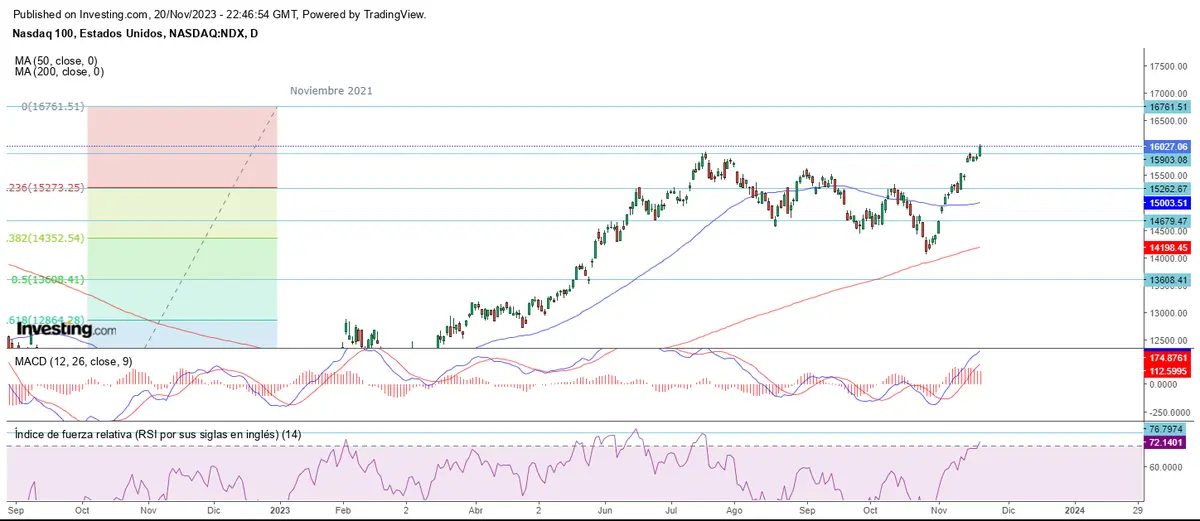
Task: Click the blue 16027.06 current price tag
Action: pos(1168,146)
